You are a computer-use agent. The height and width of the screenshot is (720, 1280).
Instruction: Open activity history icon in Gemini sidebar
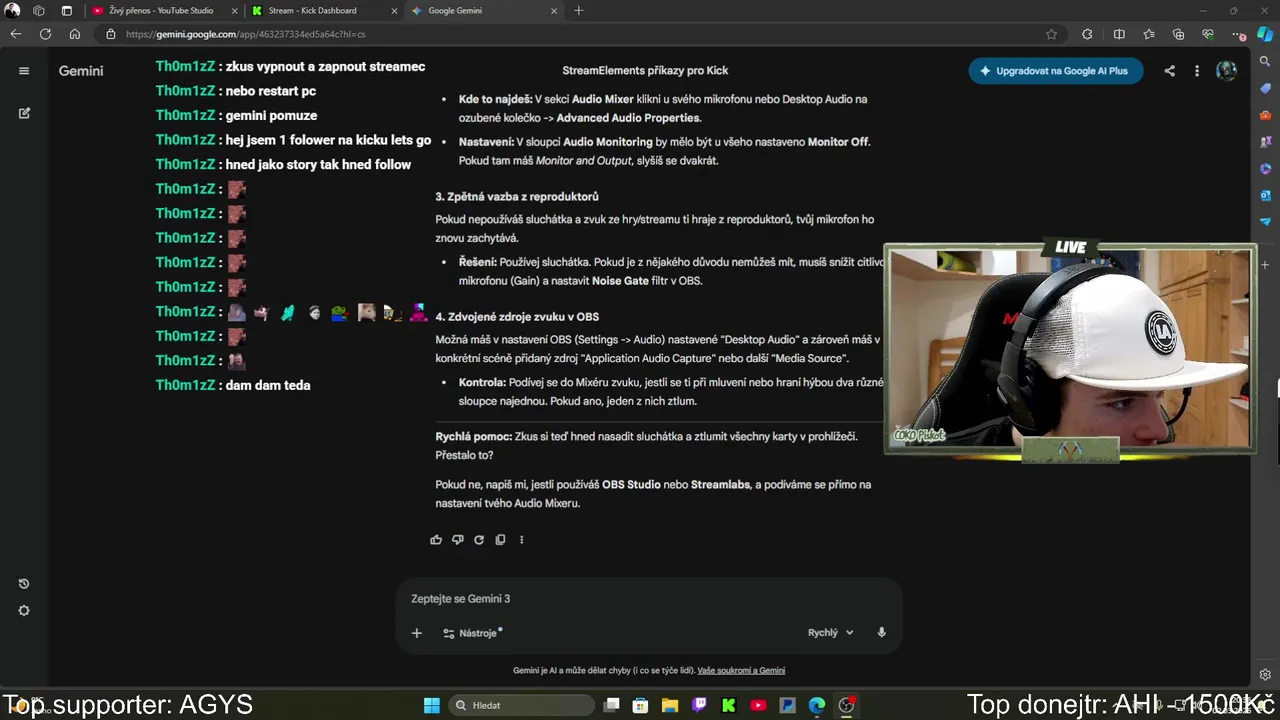click(24, 584)
